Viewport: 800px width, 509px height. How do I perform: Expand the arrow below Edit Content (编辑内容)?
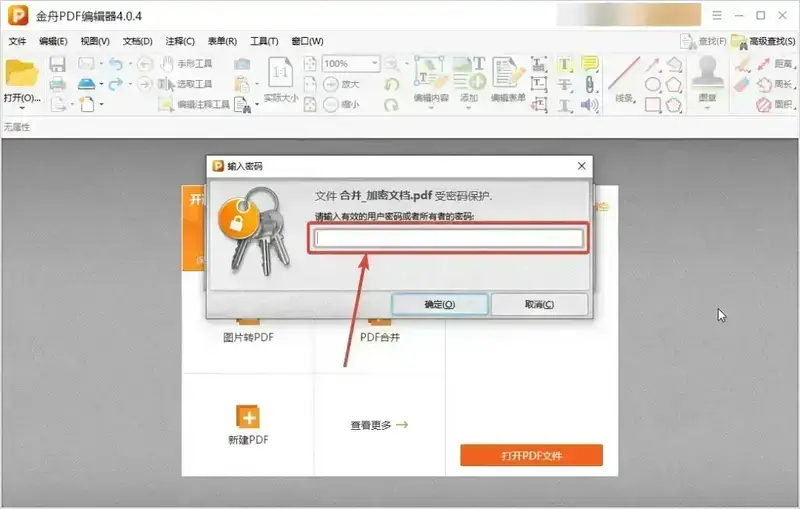pyautogui.click(x=431, y=108)
